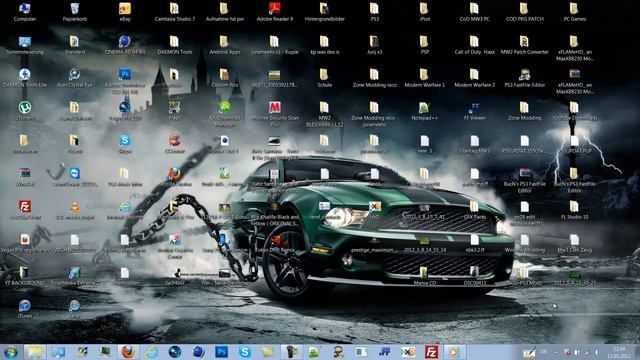
Task: Open the Camtasia Studio 7 shortcut
Action: (175, 12)
